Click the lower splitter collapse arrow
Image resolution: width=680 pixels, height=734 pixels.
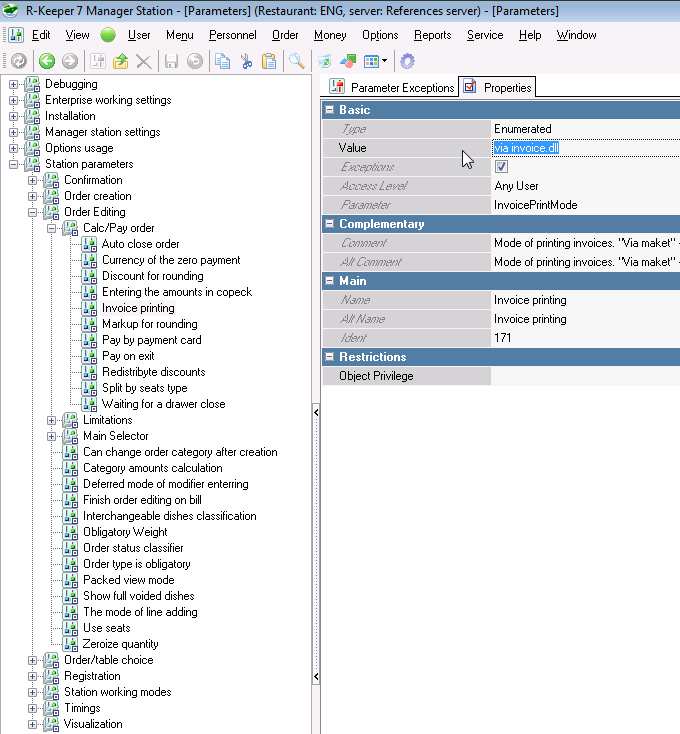coord(316,676)
